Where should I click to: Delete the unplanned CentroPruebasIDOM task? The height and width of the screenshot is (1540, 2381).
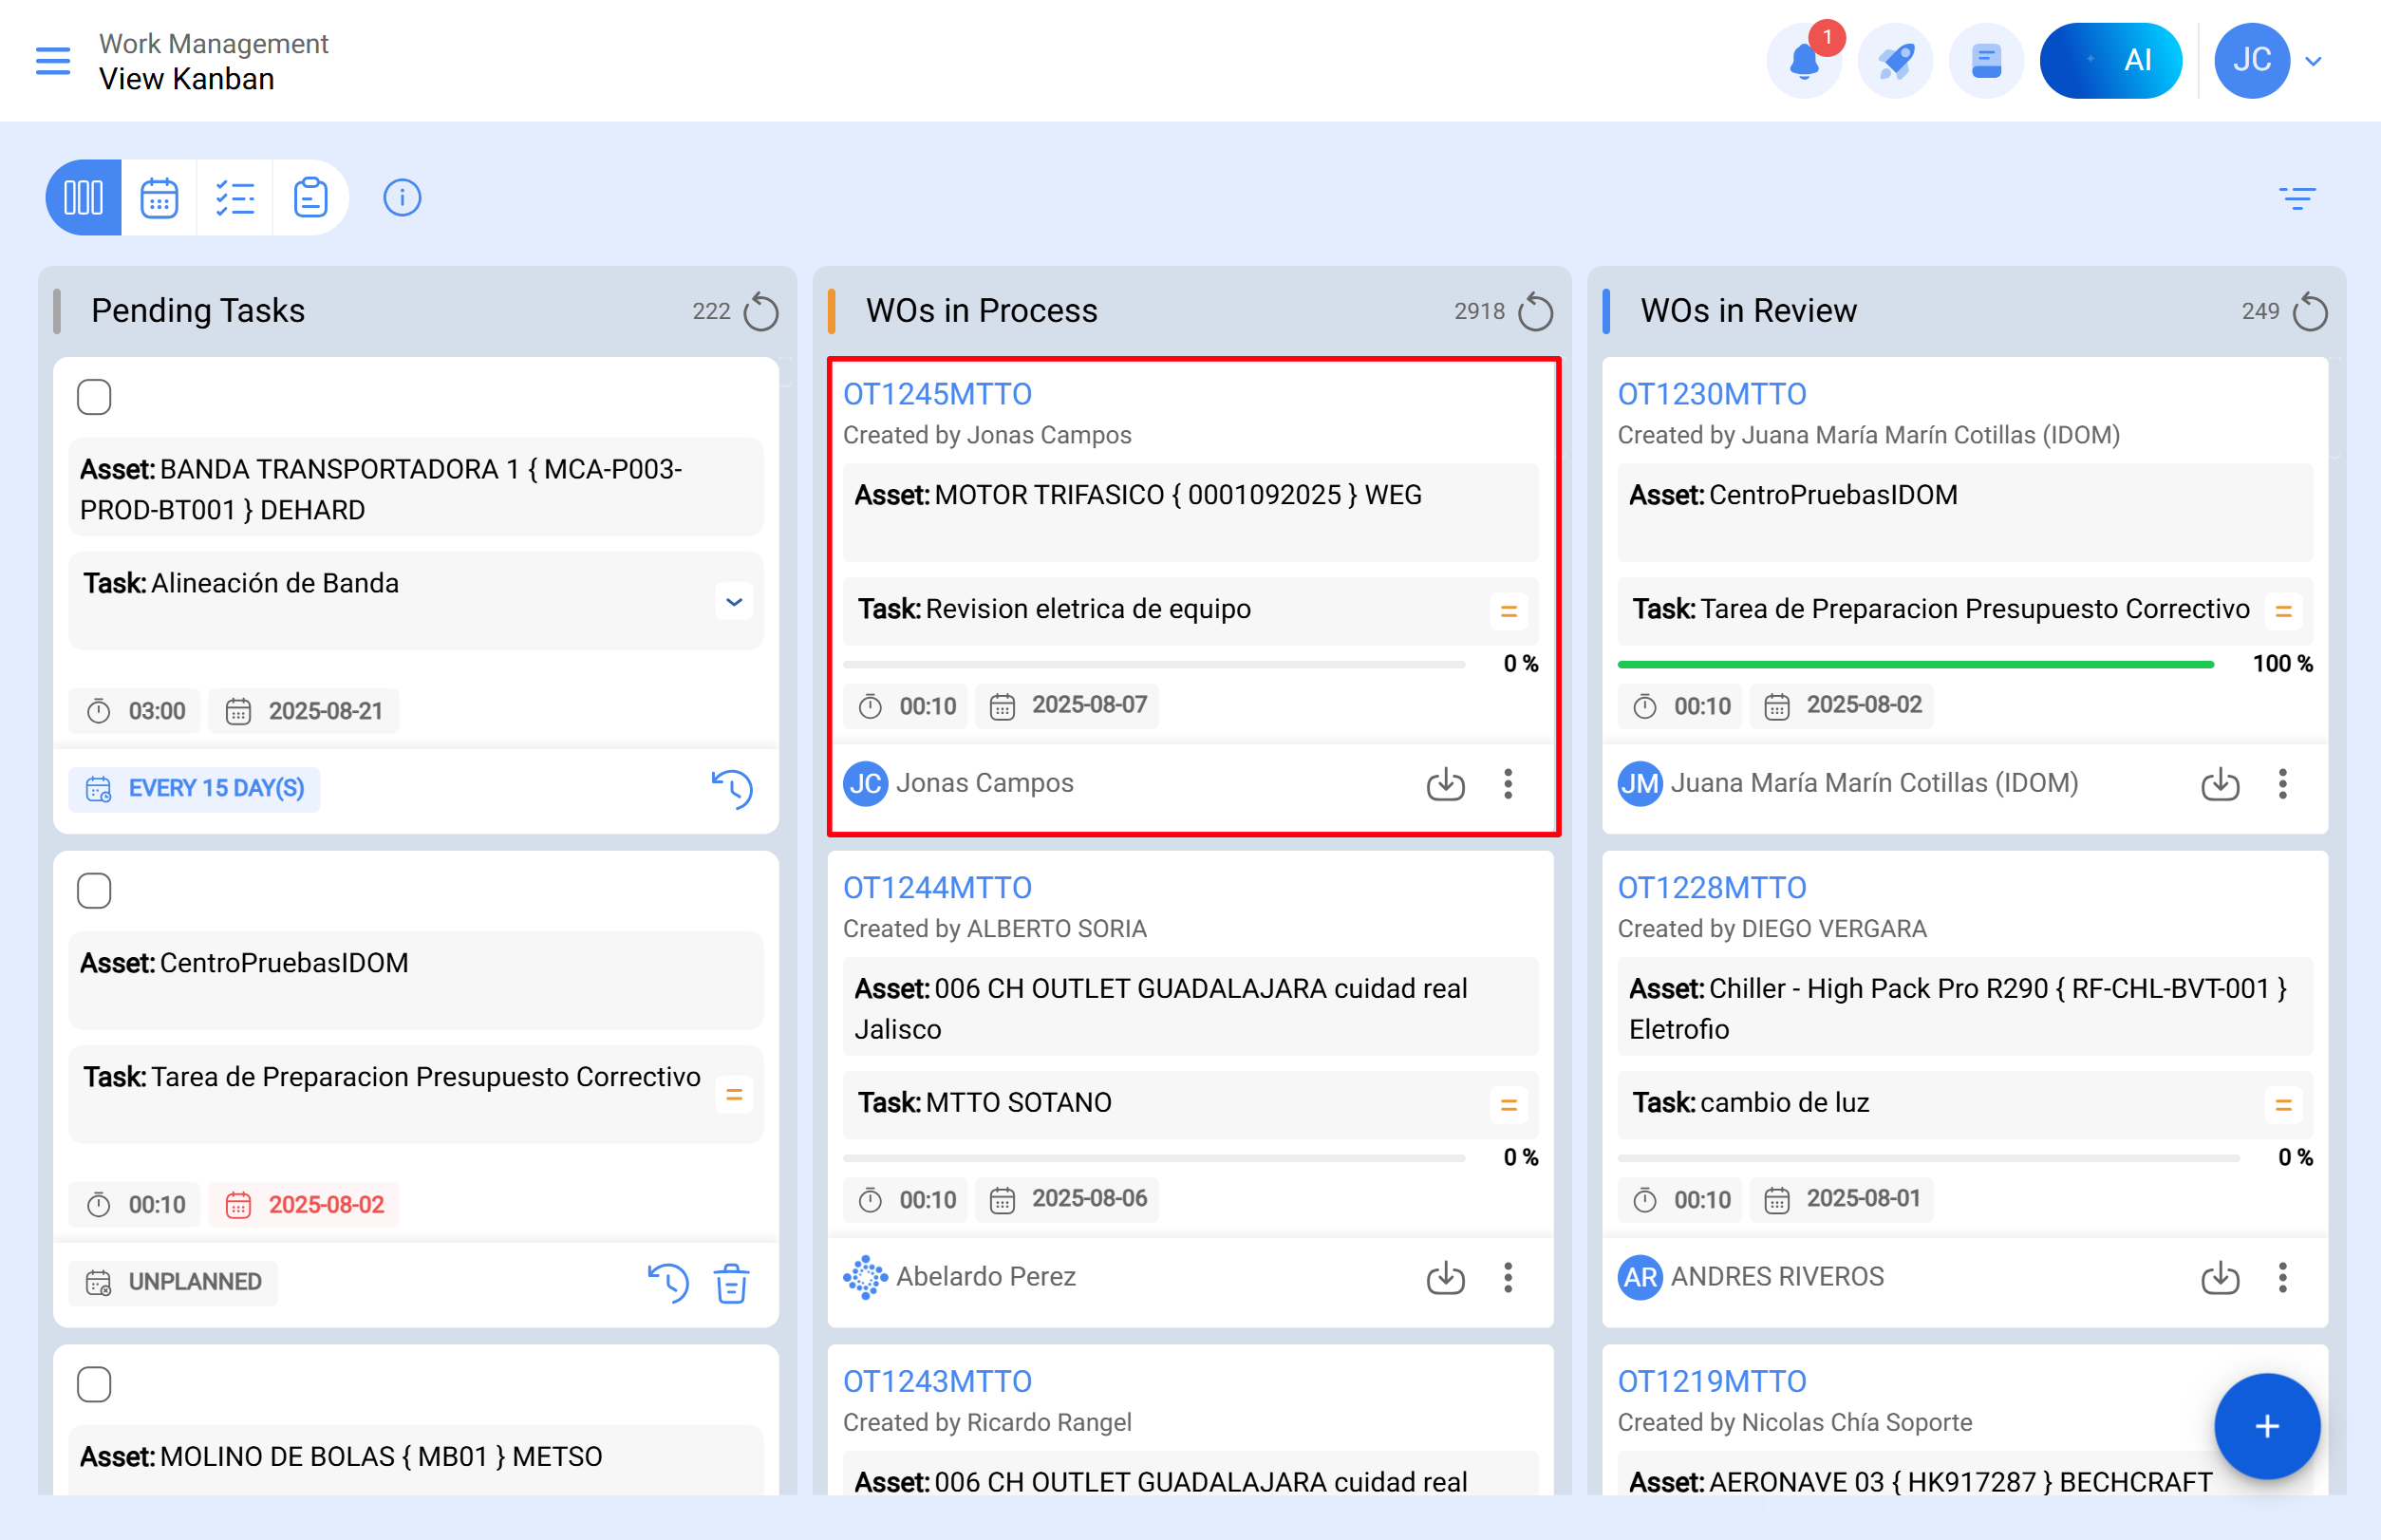tap(732, 1283)
